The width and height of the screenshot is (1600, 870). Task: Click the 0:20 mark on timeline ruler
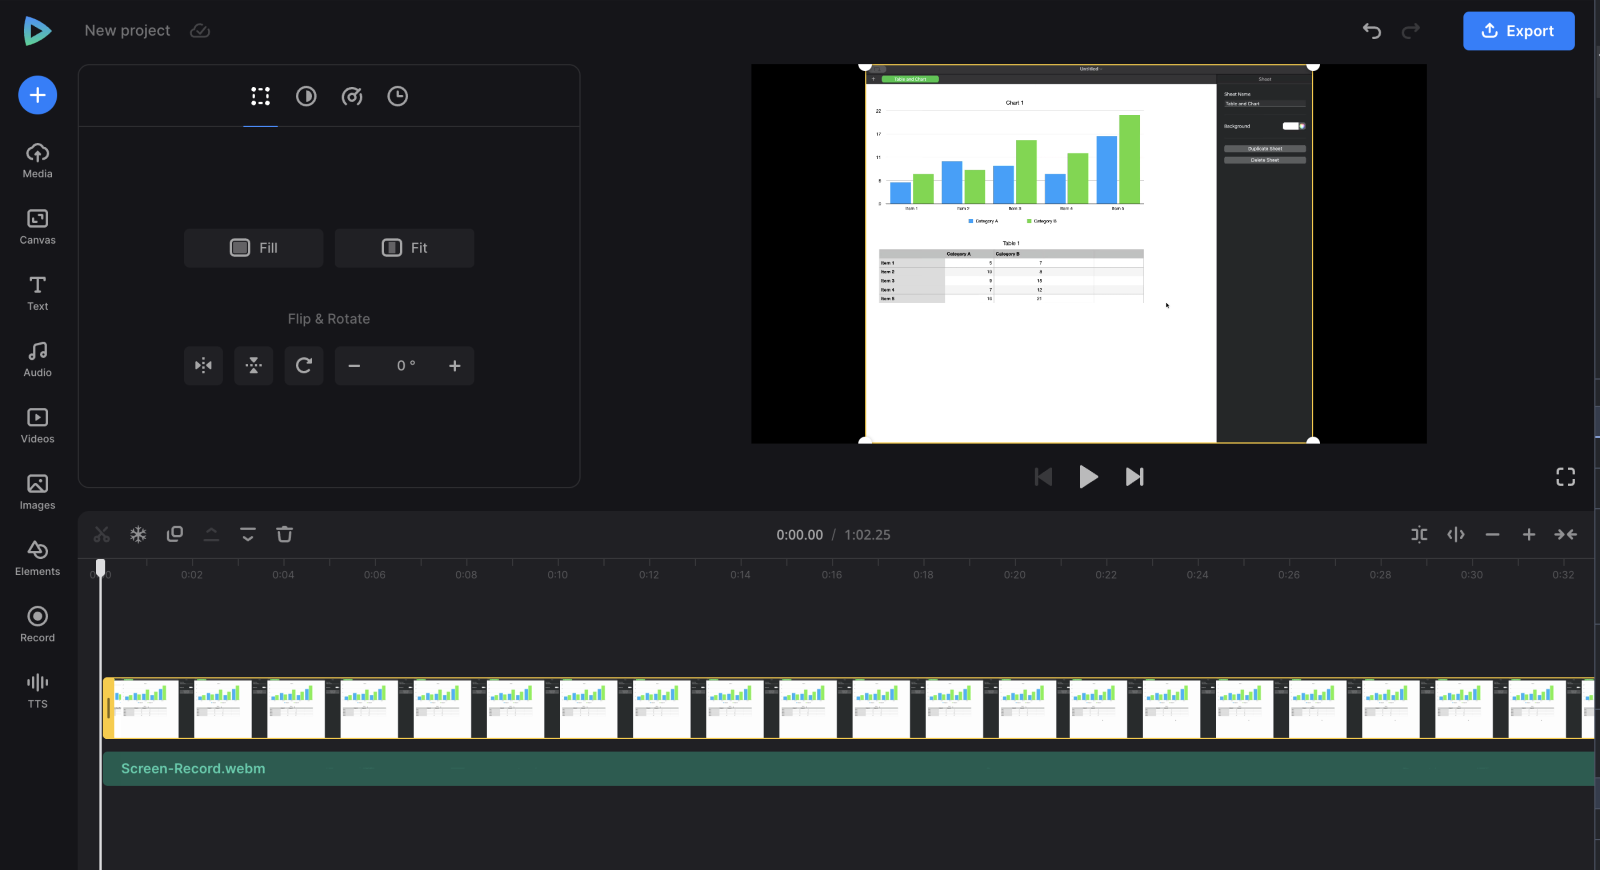click(x=1014, y=575)
